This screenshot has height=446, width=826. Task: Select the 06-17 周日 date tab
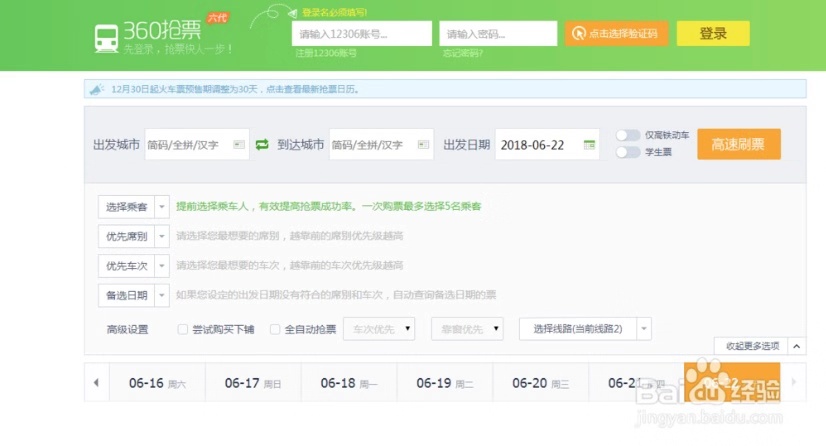[253, 383]
